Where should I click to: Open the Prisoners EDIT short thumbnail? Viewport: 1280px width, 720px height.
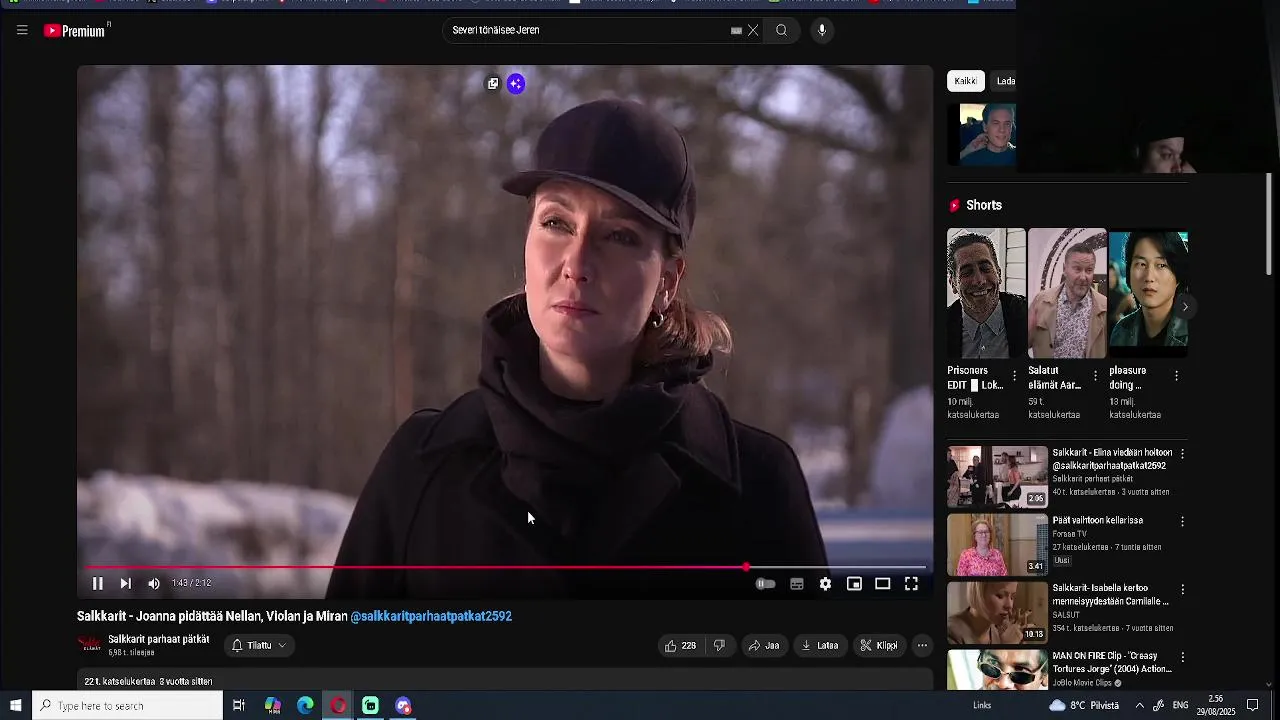(x=986, y=293)
